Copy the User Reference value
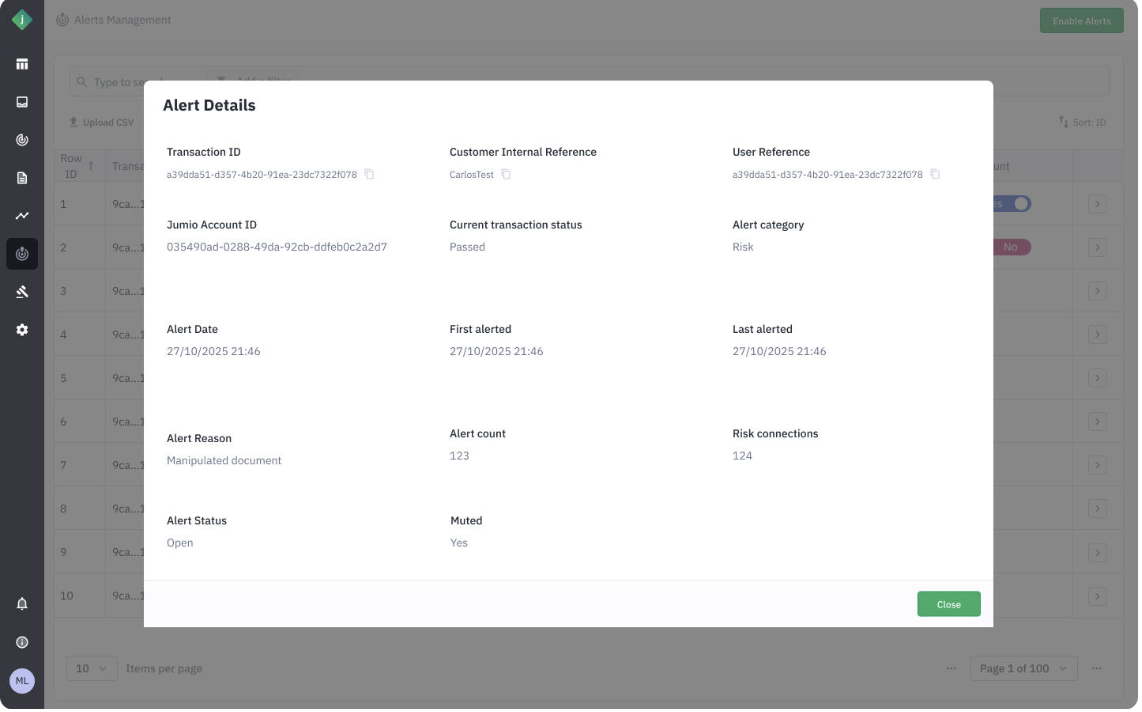1142x712 pixels. [935, 175]
